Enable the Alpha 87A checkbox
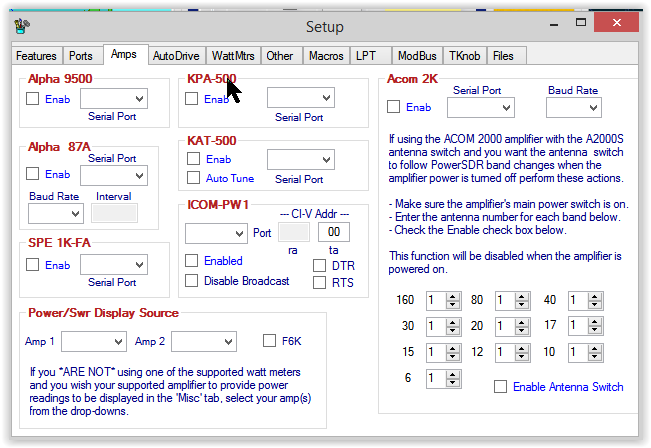 tap(32, 174)
